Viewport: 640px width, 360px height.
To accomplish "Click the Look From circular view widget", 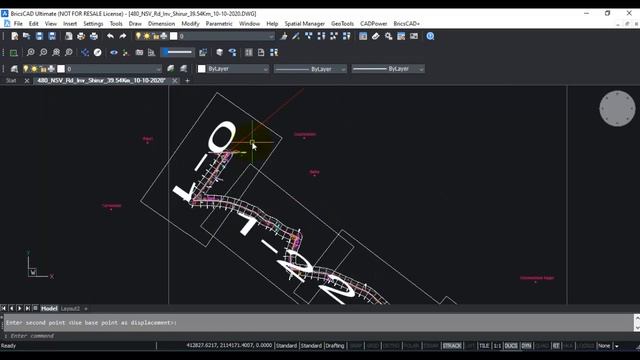I will click(x=617, y=109).
